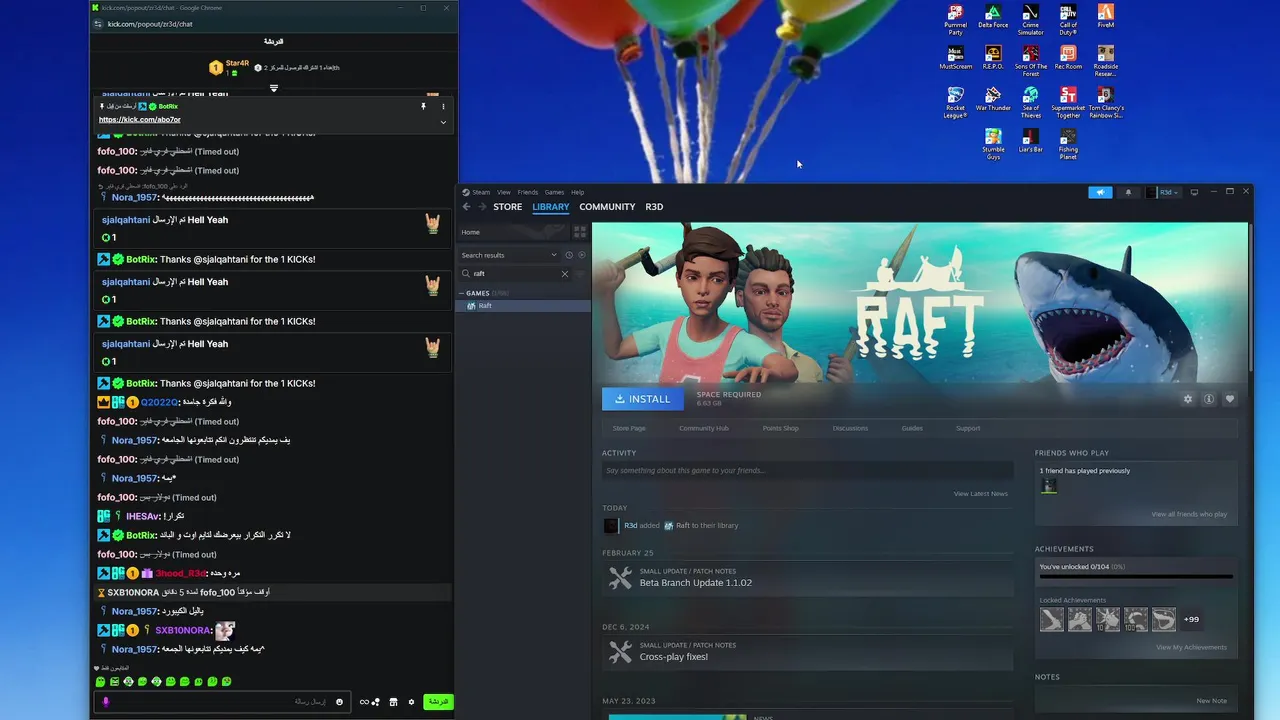Open Steam Big Picture mode icon
Image resolution: width=1280 pixels, height=720 pixels.
1194,192
